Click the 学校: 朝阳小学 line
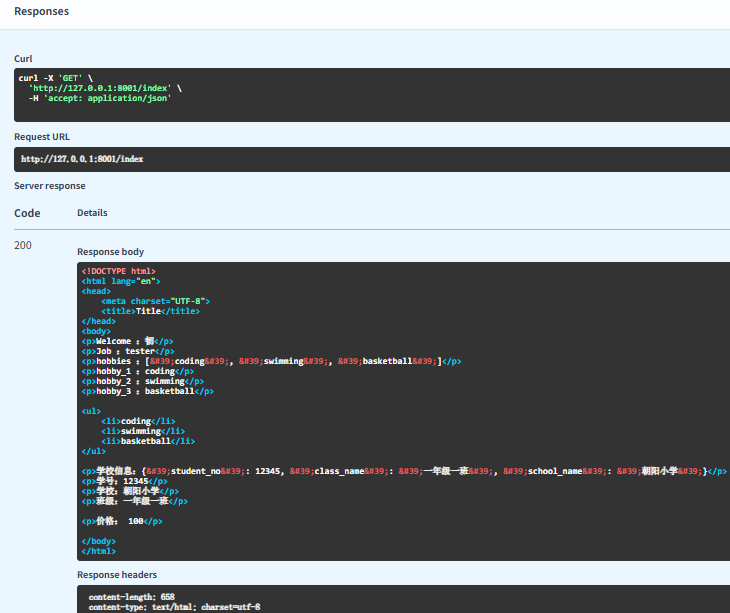730x613 pixels. coord(130,491)
